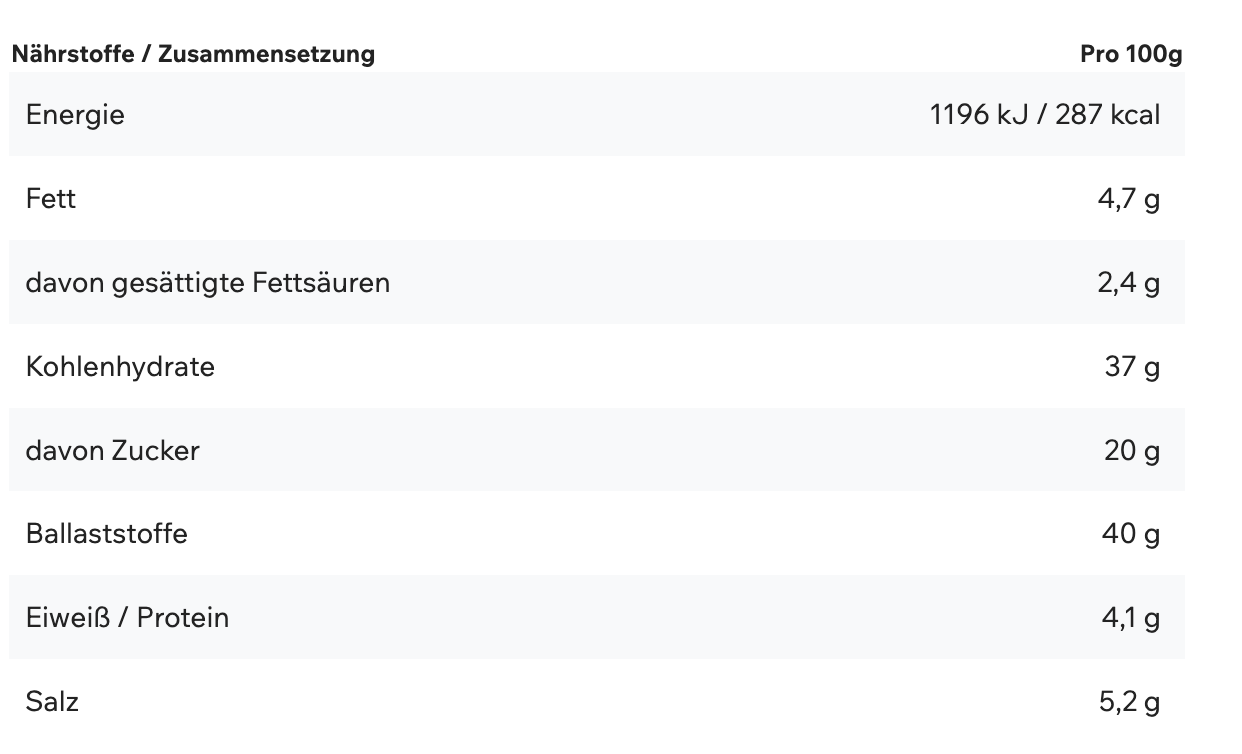Click the 40 g fibre value

point(1131,534)
